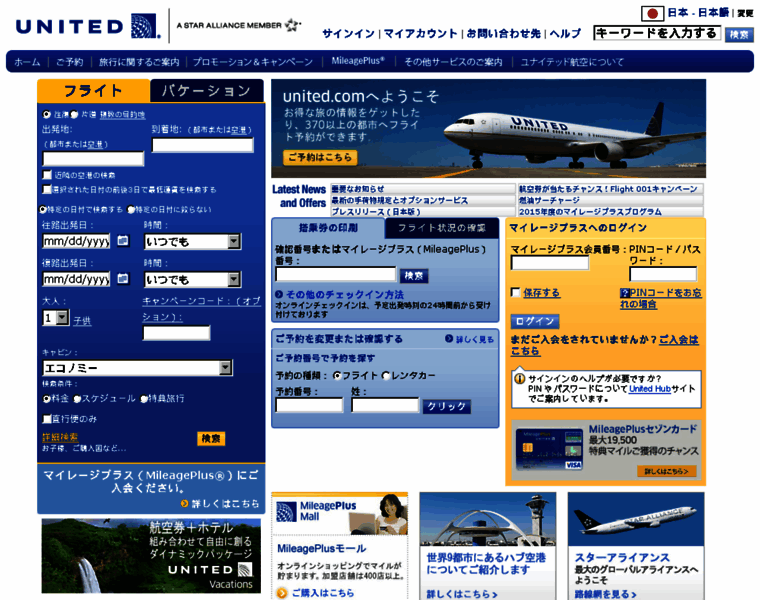Click the yellow flight 検索 button
The image size is (760, 600).
(211, 438)
